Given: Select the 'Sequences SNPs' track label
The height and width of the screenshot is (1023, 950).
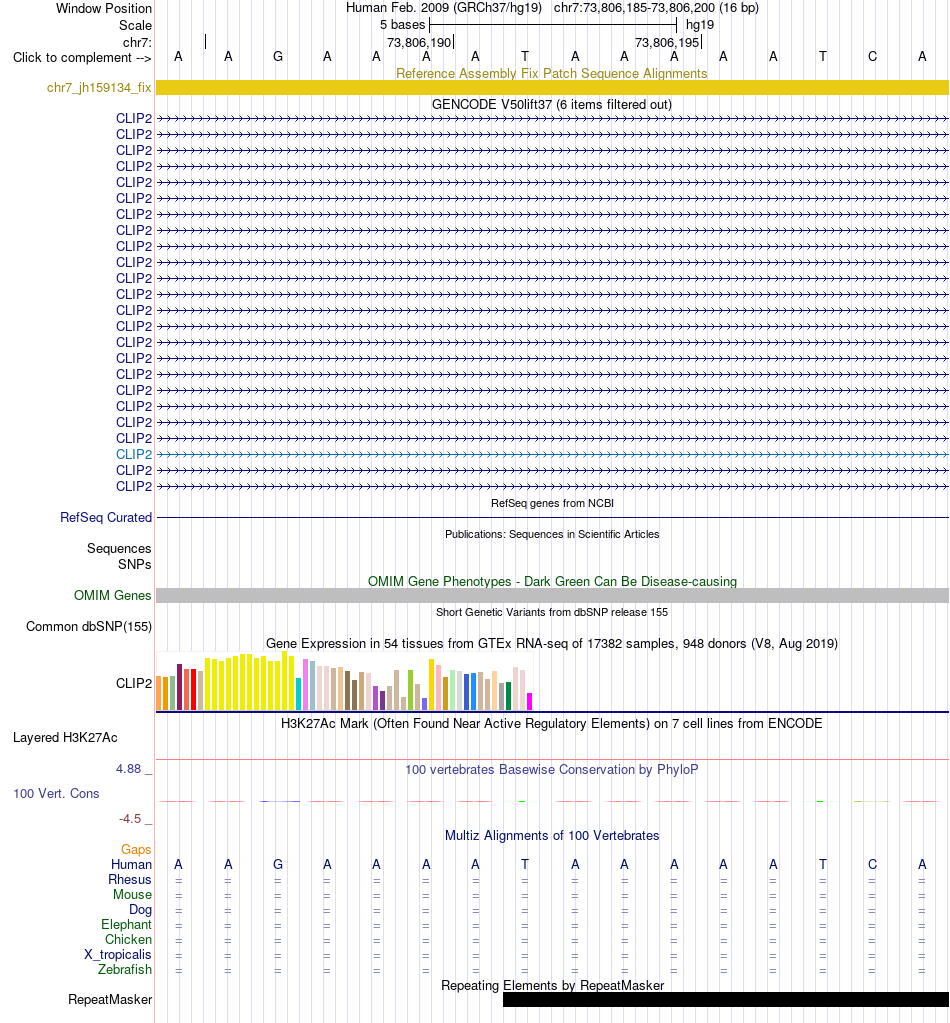Looking at the screenshot, I should 119,557.
